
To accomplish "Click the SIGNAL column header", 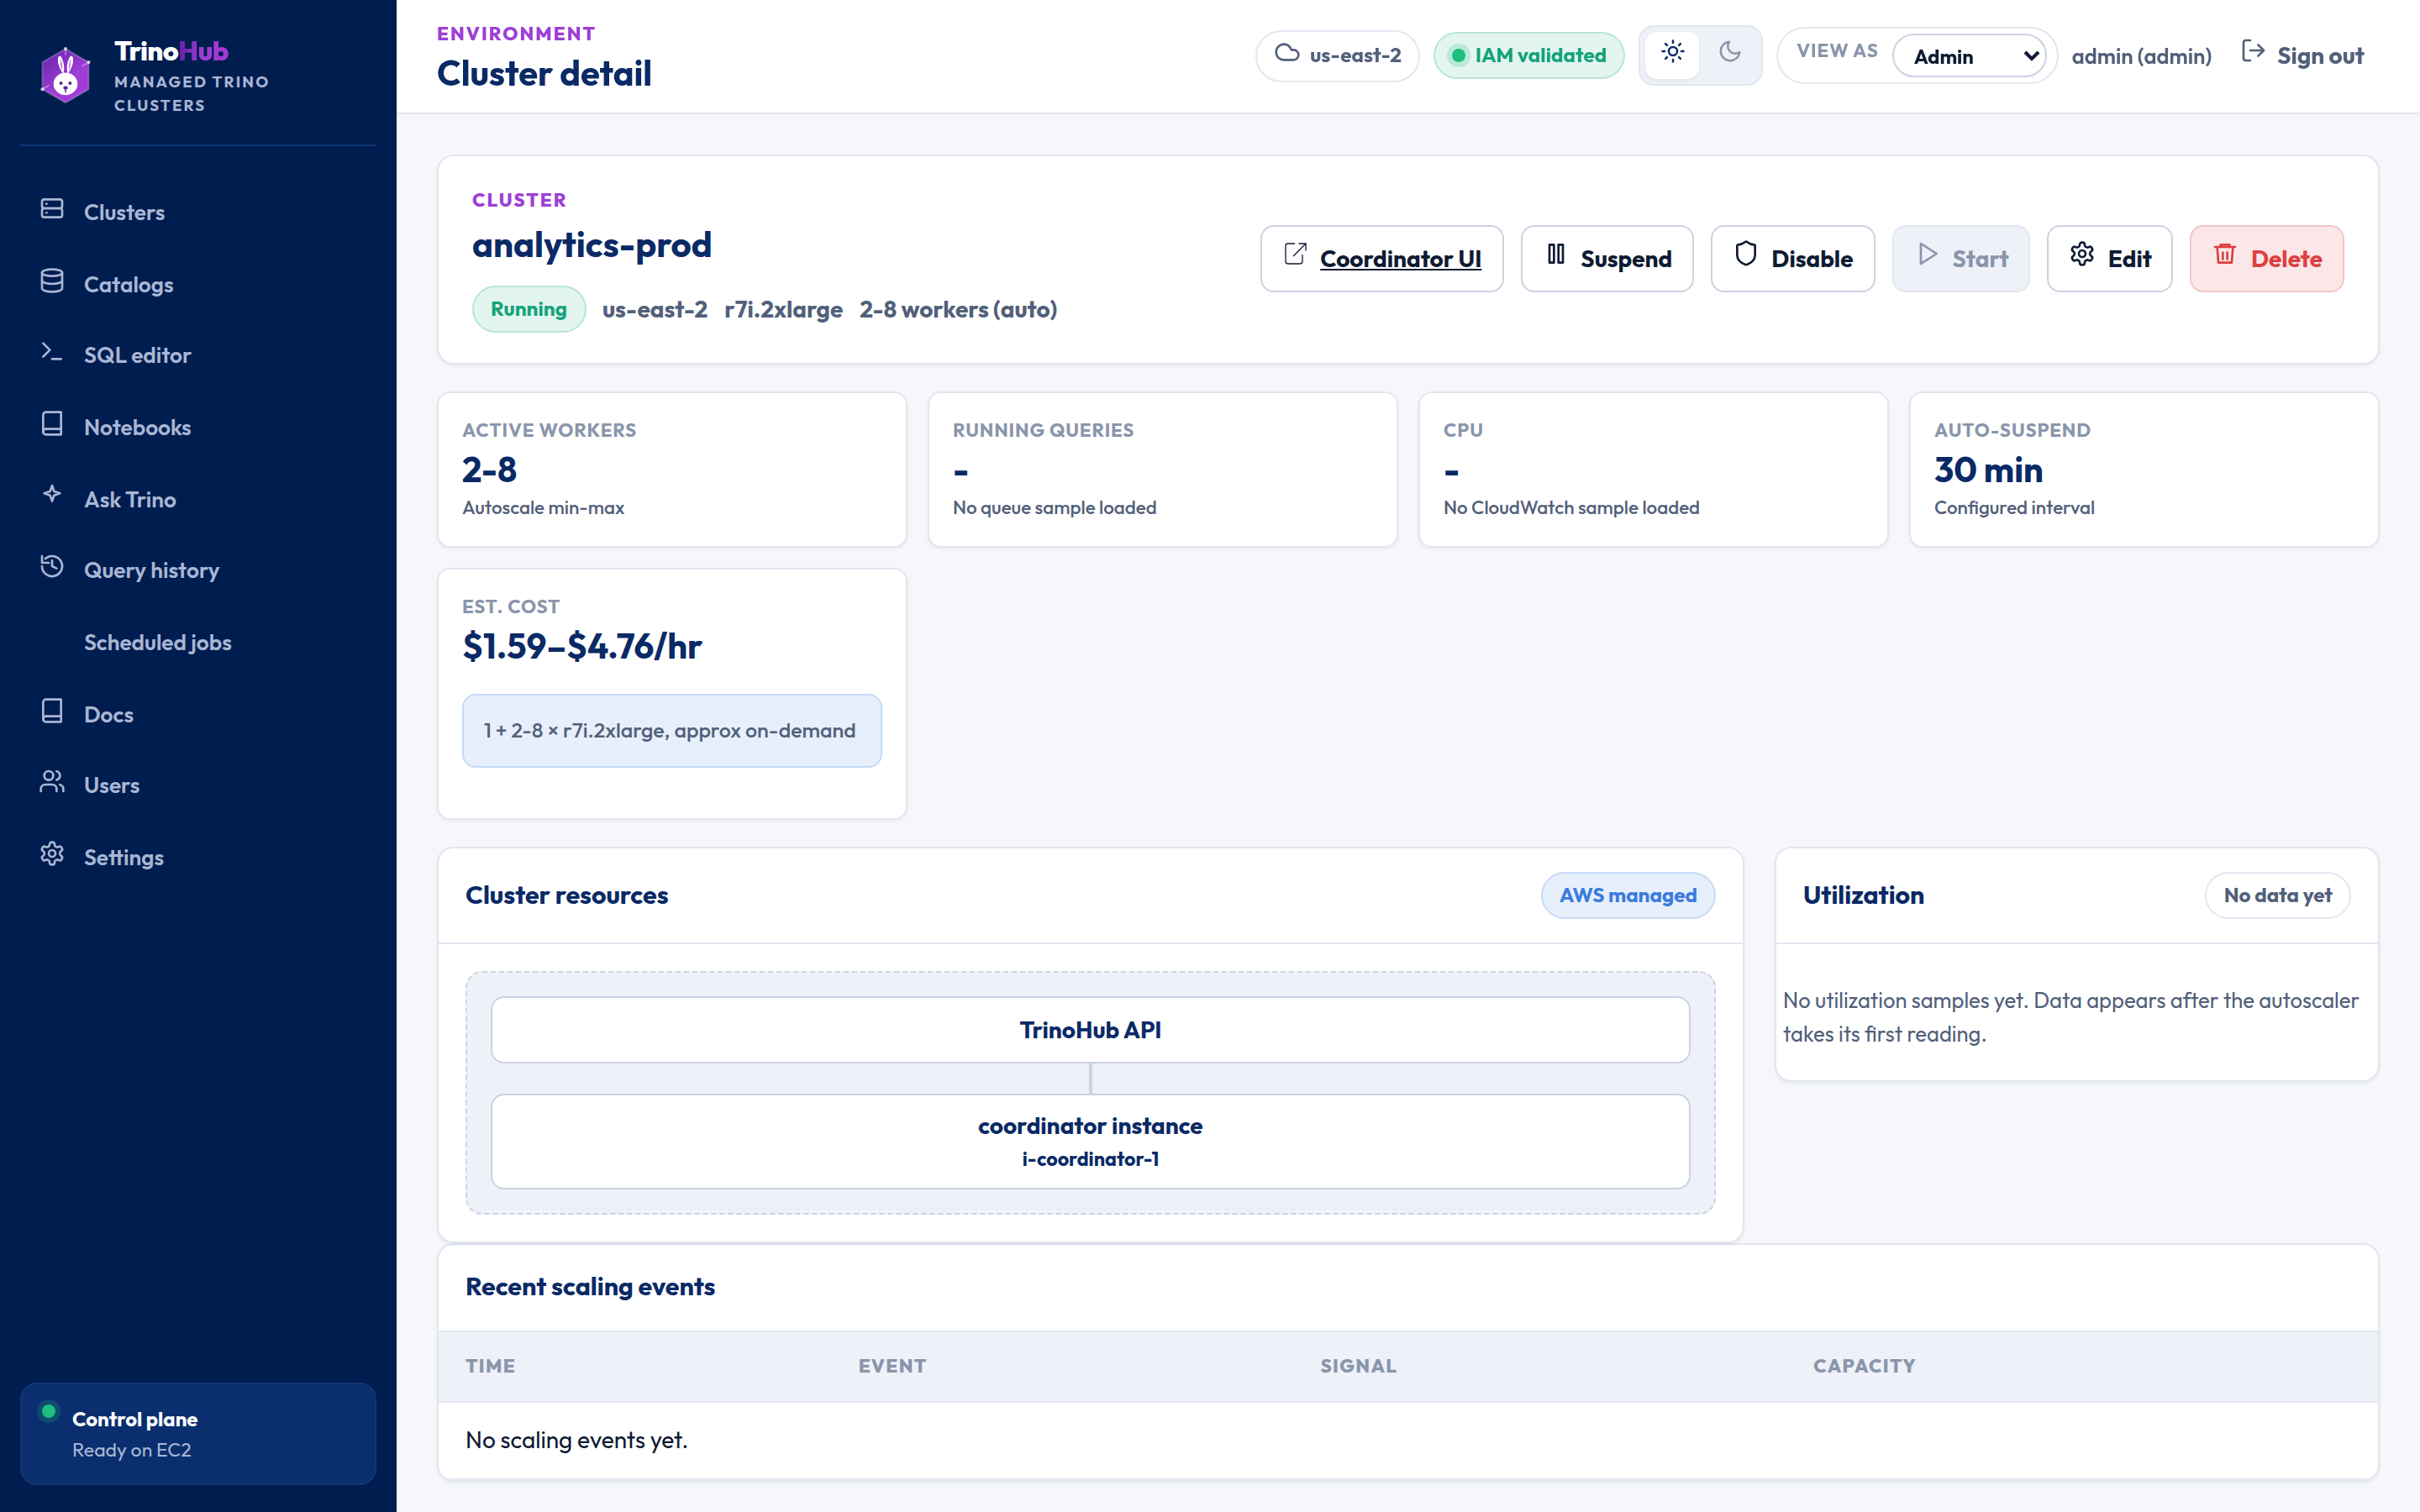I will 1358,1366.
